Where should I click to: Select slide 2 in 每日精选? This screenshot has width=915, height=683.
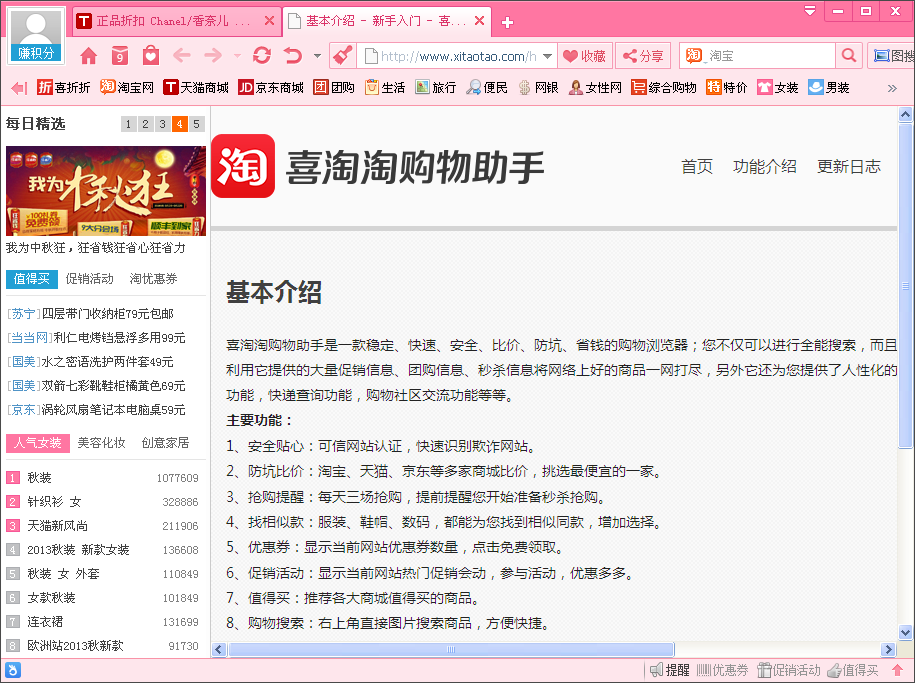click(145, 124)
